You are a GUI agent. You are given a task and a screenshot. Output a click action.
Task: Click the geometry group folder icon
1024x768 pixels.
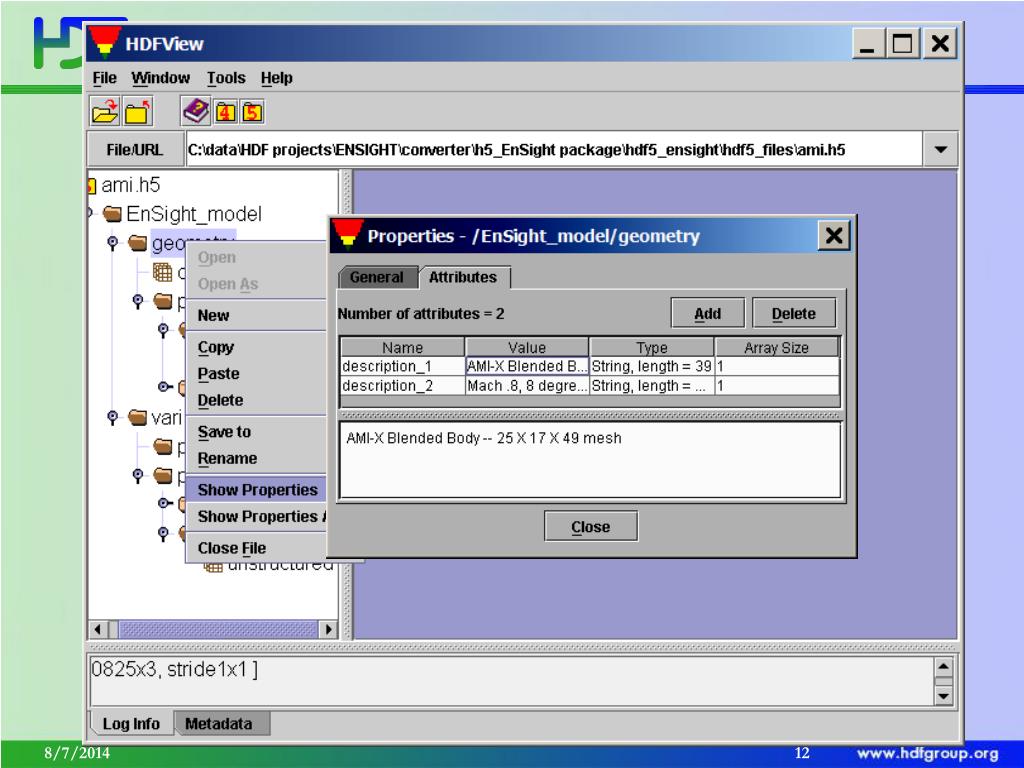point(137,243)
